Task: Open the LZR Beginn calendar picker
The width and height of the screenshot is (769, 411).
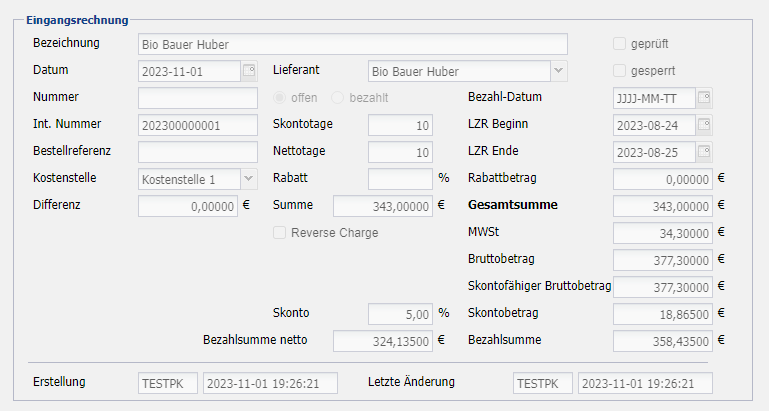Action: click(x=704, y=125)
